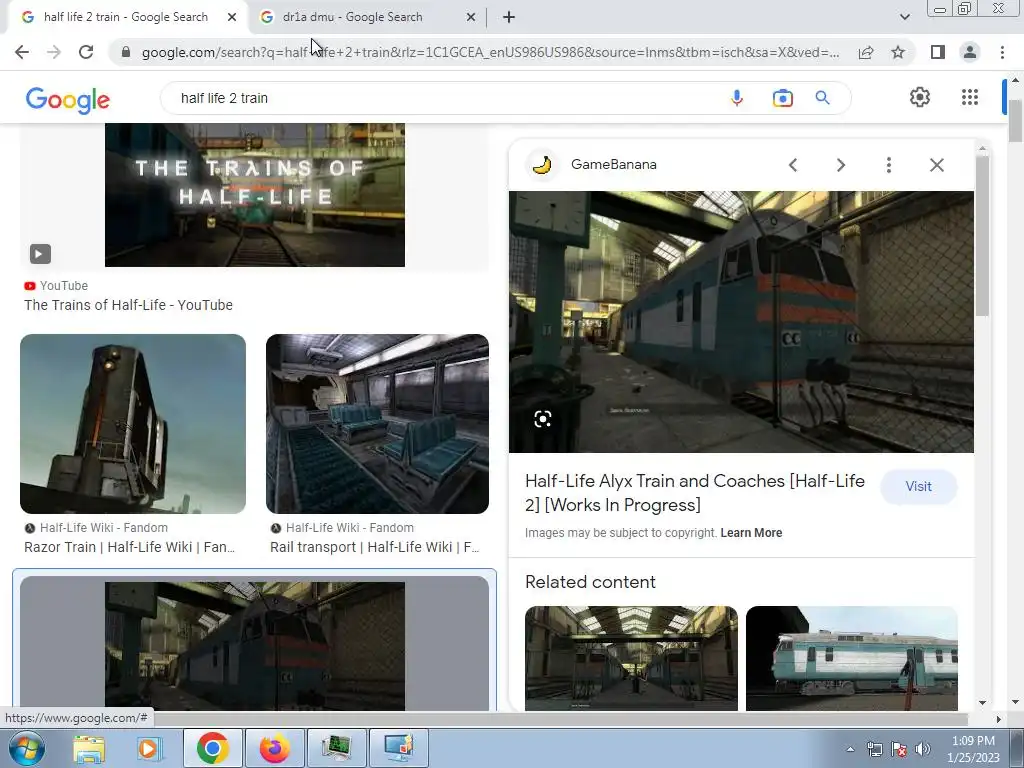Open the Chrome side panel
1024x768 pixels.
938,52
